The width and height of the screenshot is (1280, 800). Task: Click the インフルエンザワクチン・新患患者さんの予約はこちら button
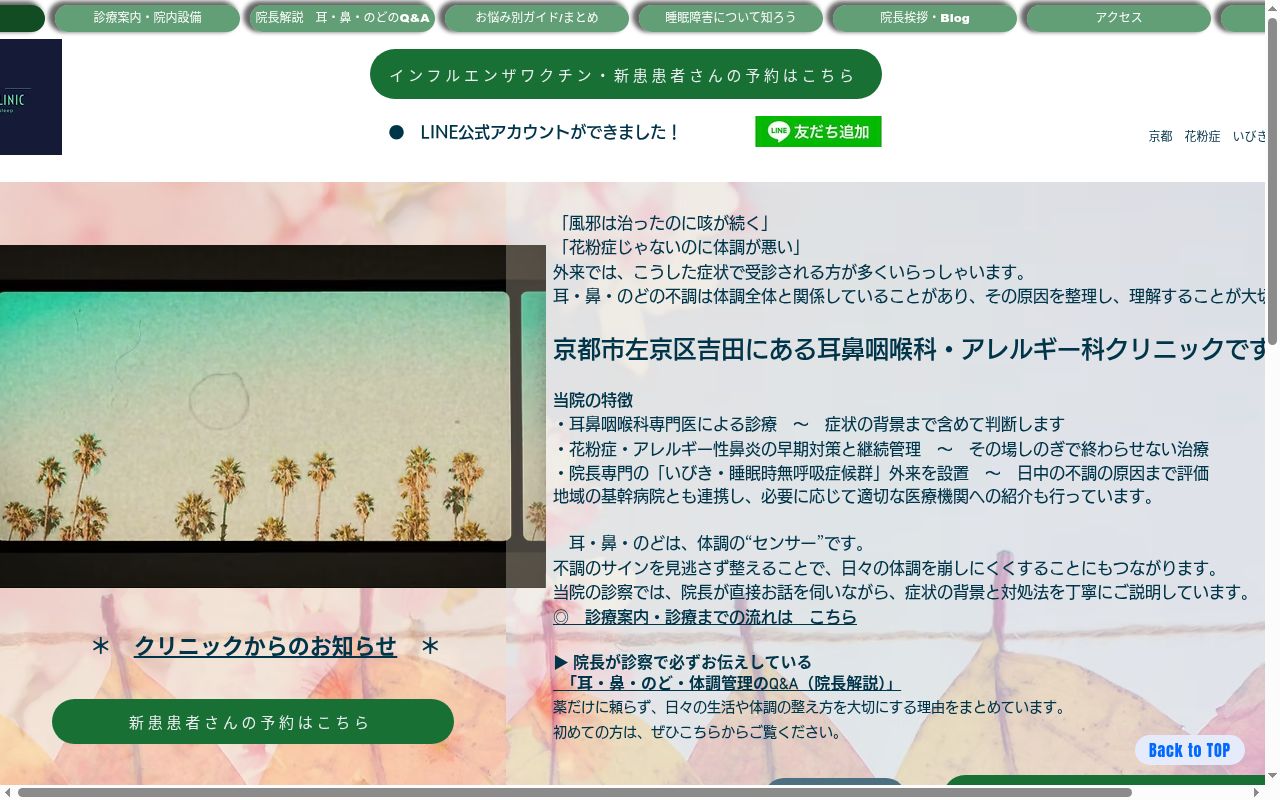[x=626, y=75]
